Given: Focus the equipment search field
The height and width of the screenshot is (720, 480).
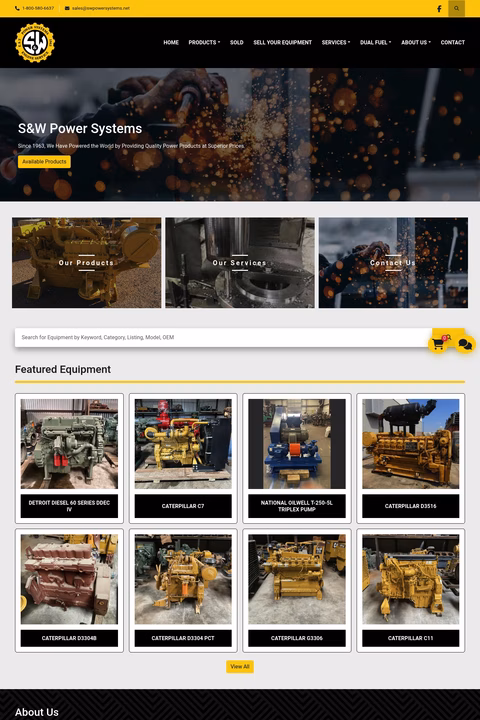Looking at the screenshot, I should pos(223,338).
